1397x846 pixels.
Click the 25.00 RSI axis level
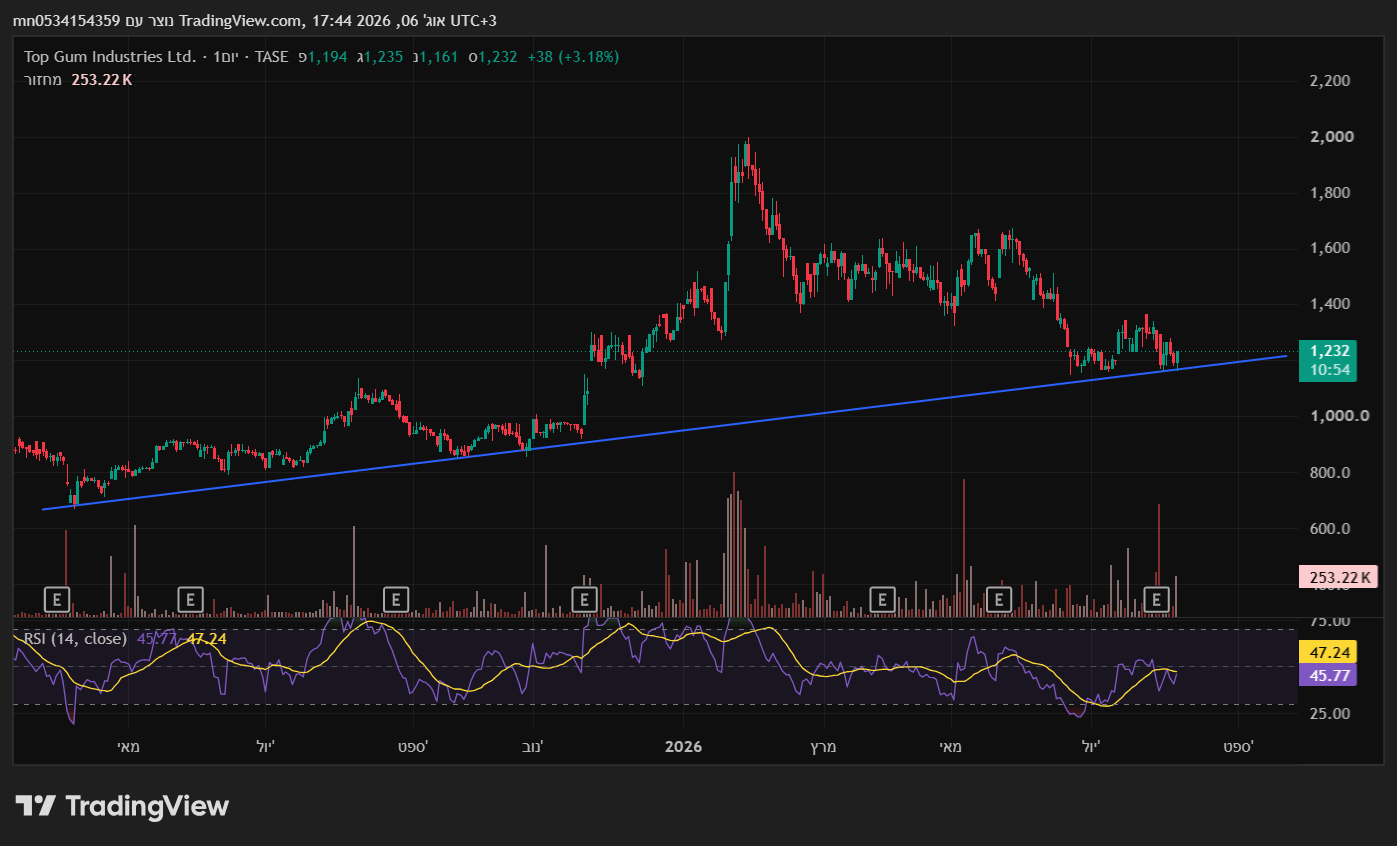(x=1330, y=713)
